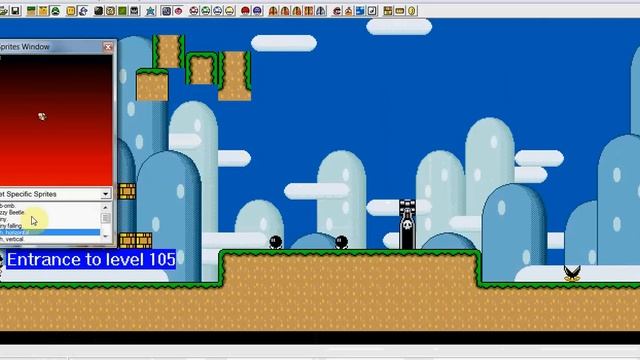Viewport: 640px width, 360px height.
Task: Select the black piranha plant on ground
Action: click(x=572, y=273)
